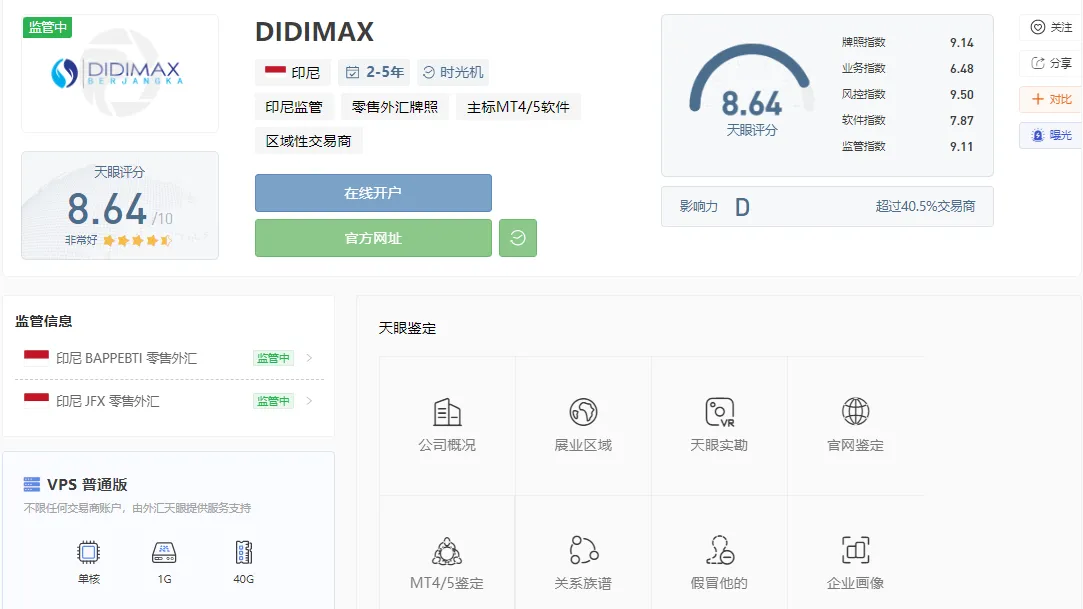Open the 天眼实勘 VR survey icon

coord(719,412)
